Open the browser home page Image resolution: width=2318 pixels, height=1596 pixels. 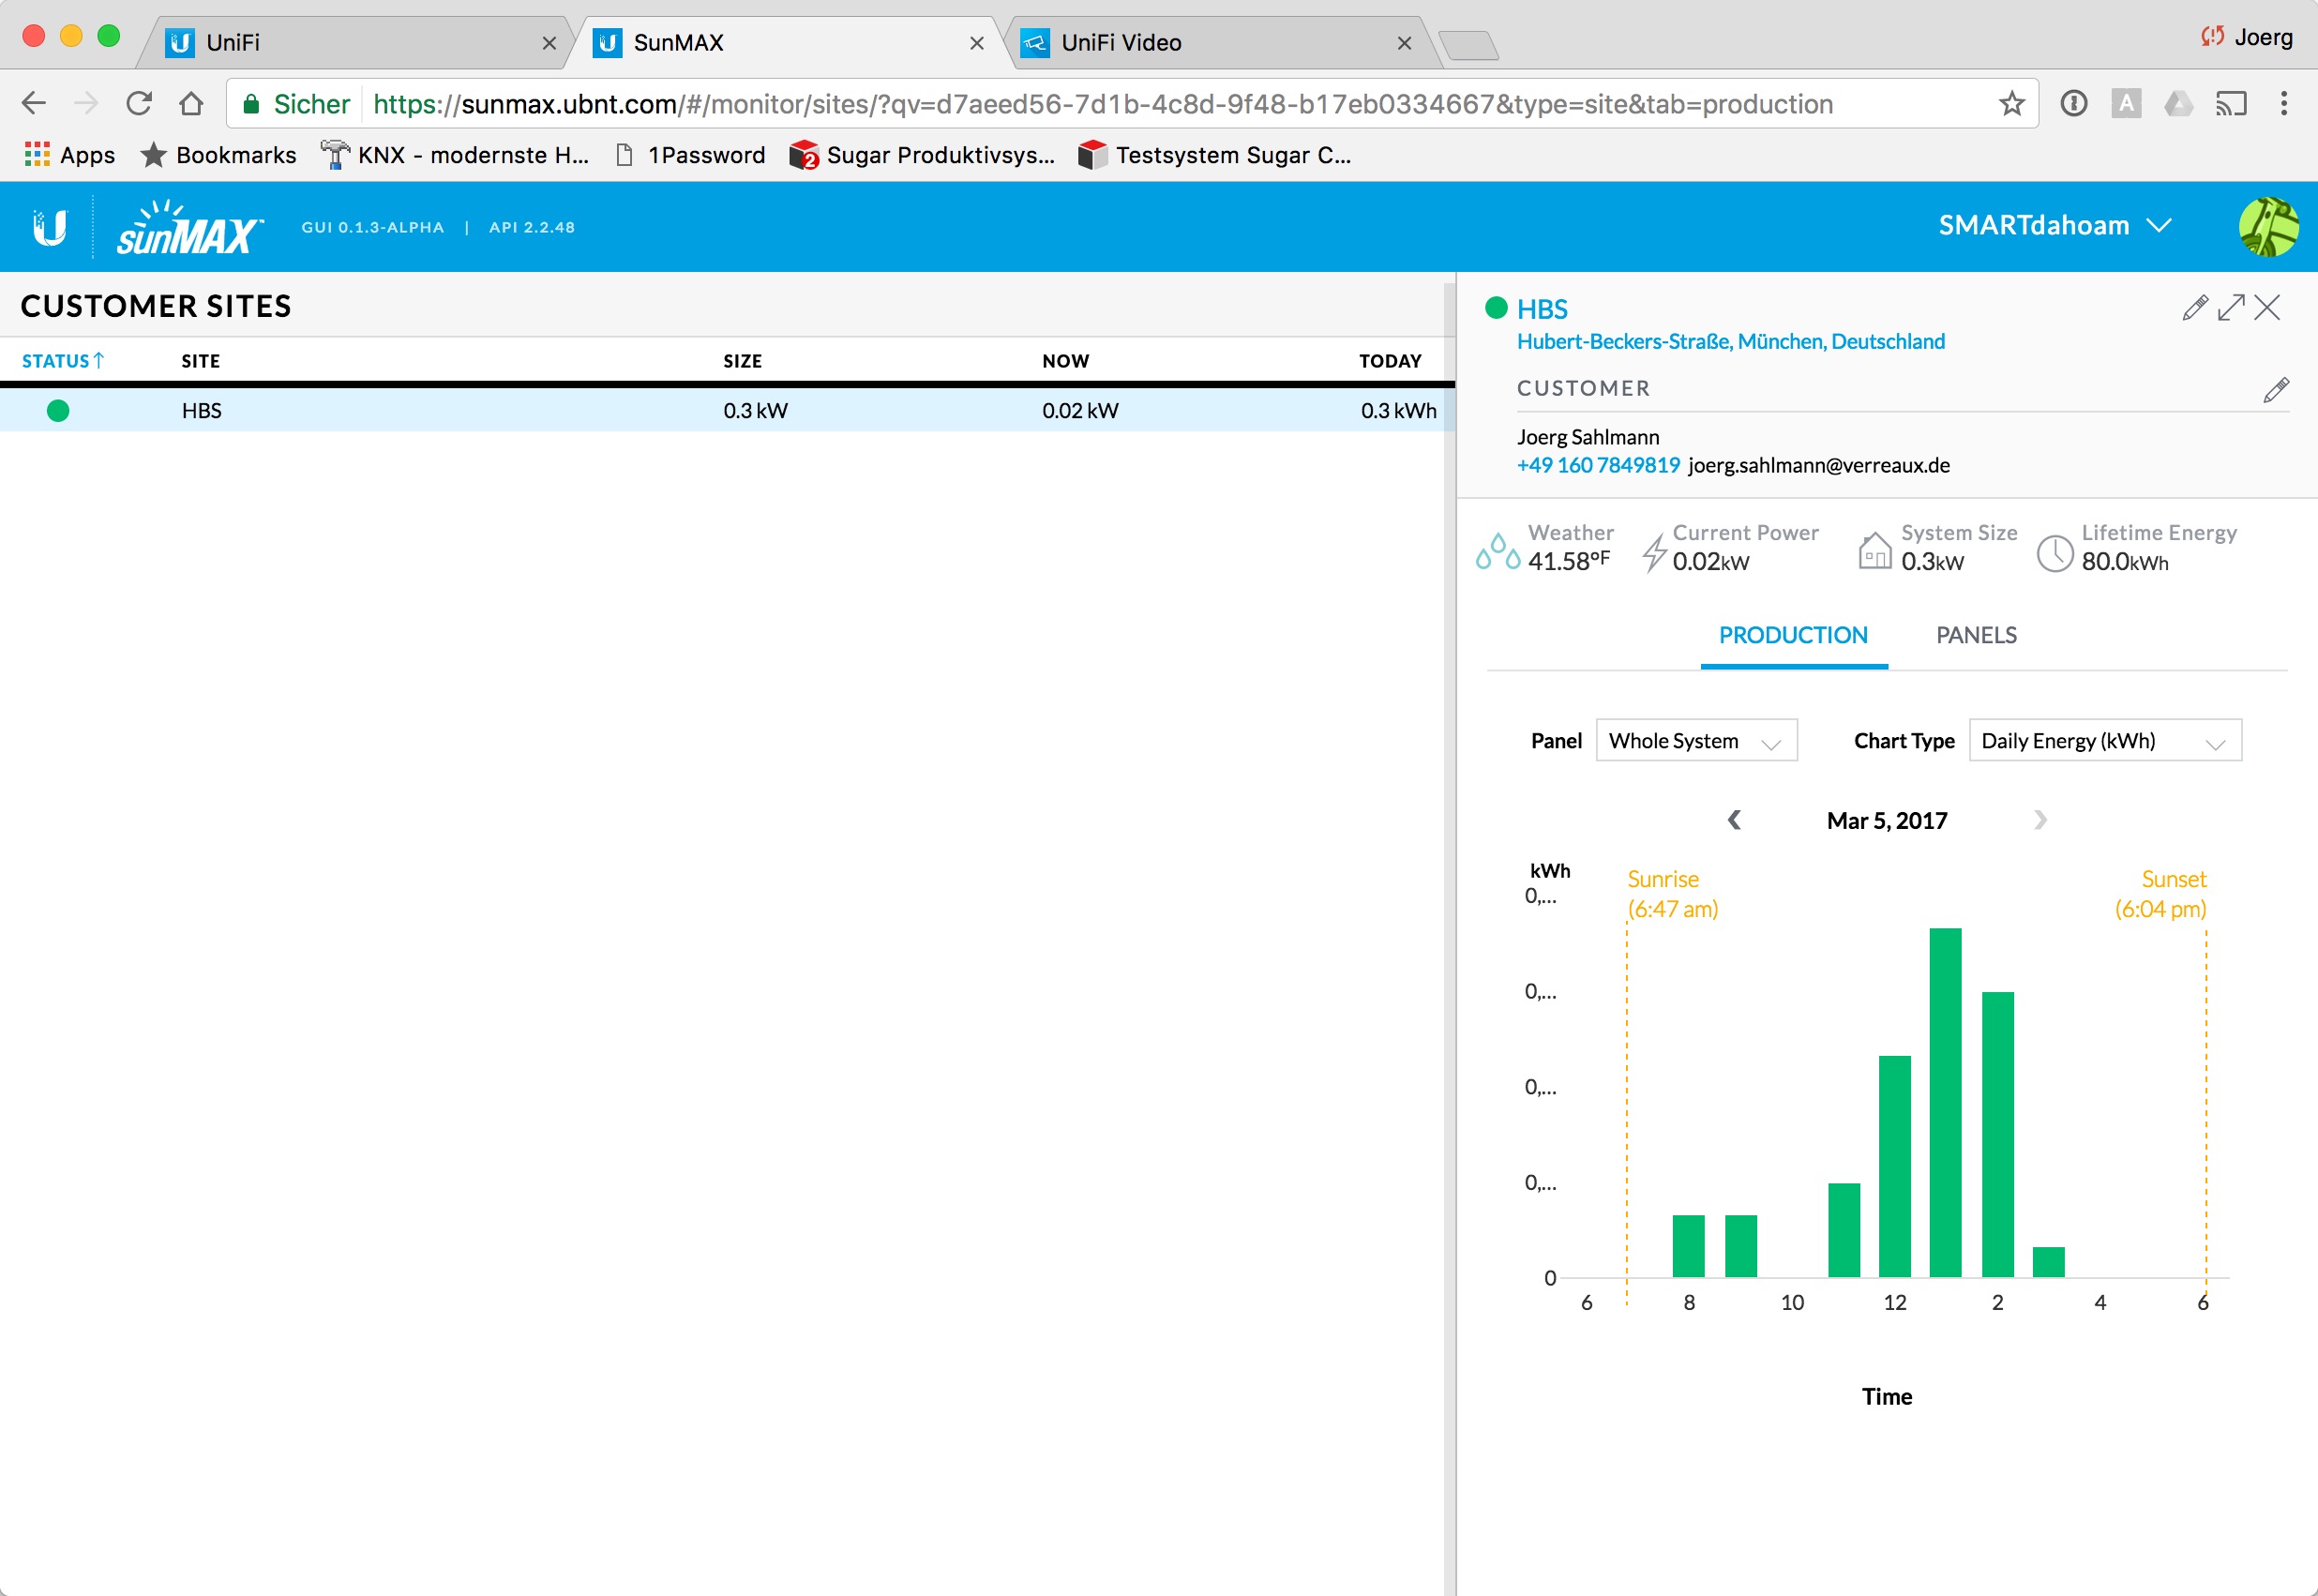click(191, 103)
